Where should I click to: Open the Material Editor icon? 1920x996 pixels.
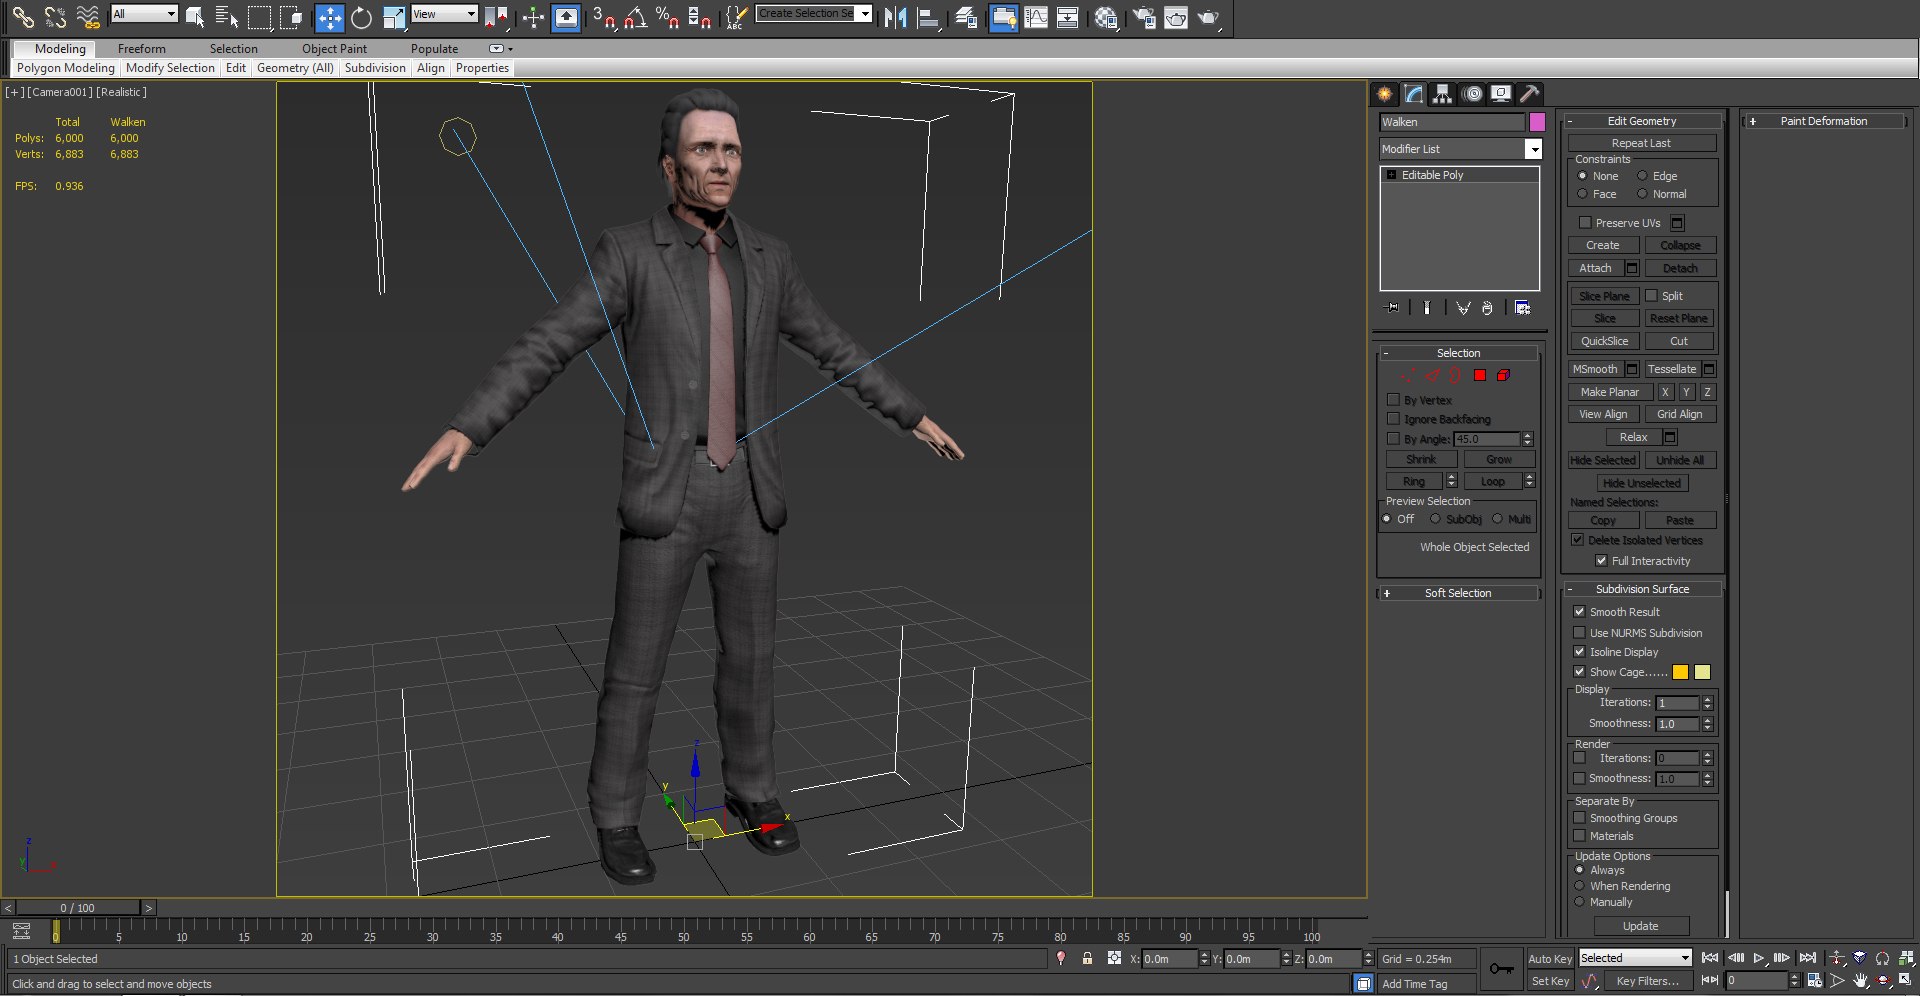1105,17
